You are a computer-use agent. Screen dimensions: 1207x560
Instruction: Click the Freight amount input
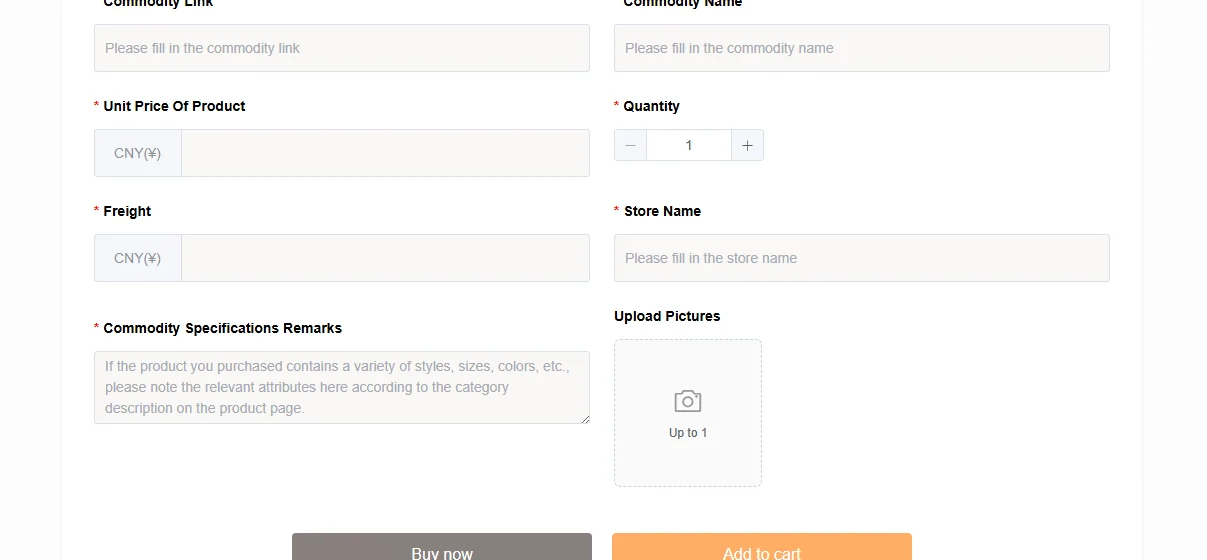pyautogui.click(x=386, y=258)
